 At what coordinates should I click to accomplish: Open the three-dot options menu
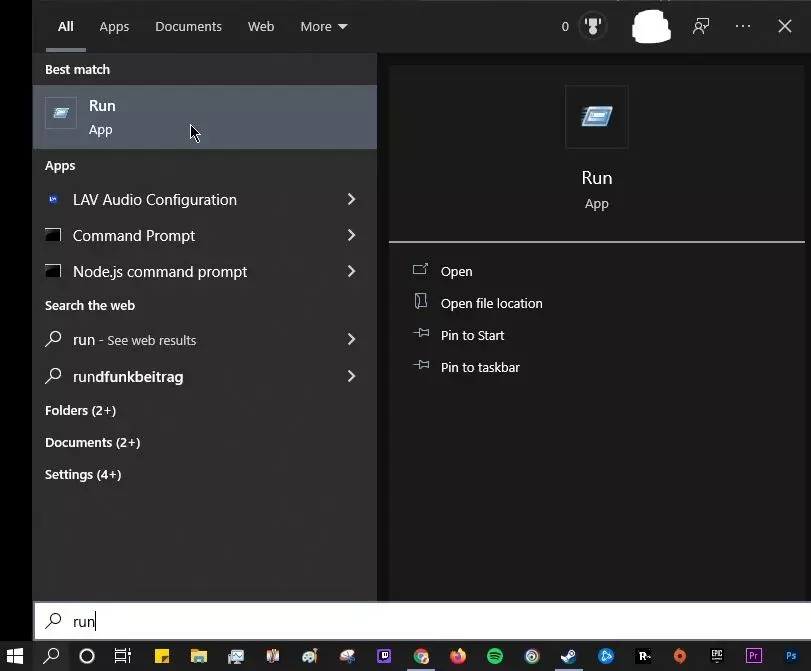coord(743,26)
